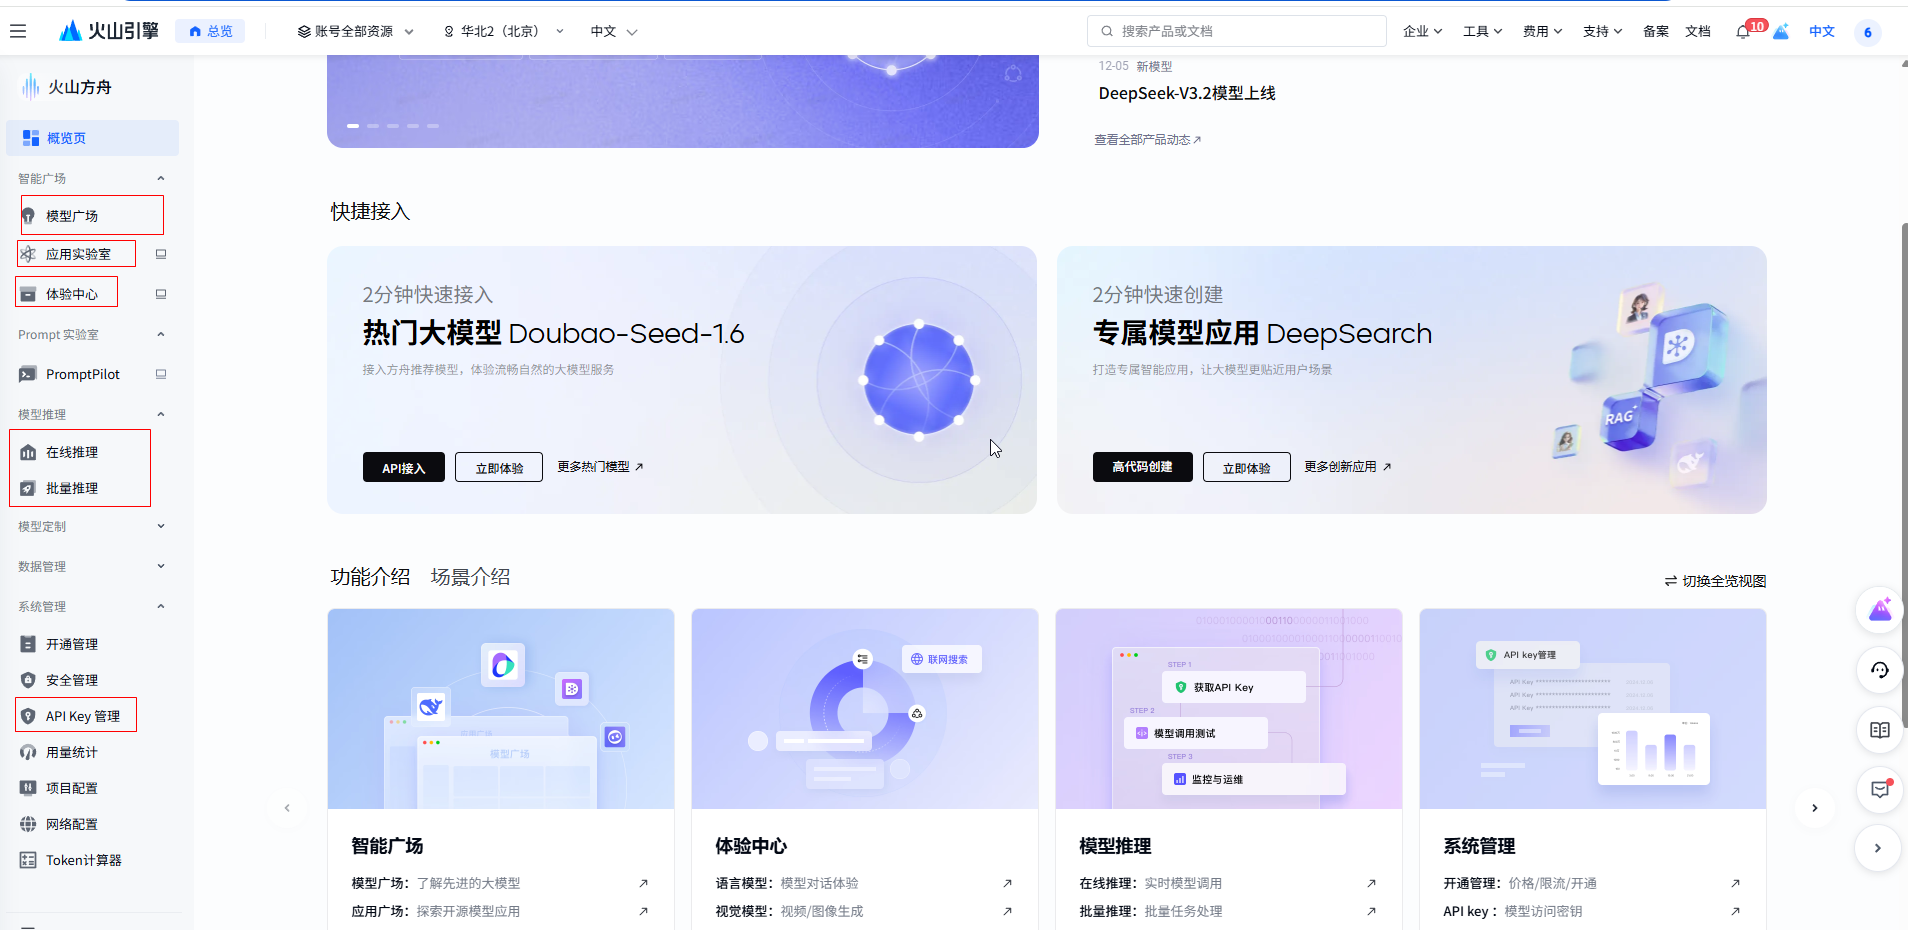Viewport: 1908px width, 930px height.
Task: Open the 企业 menu
Action: pos(1422,32)
